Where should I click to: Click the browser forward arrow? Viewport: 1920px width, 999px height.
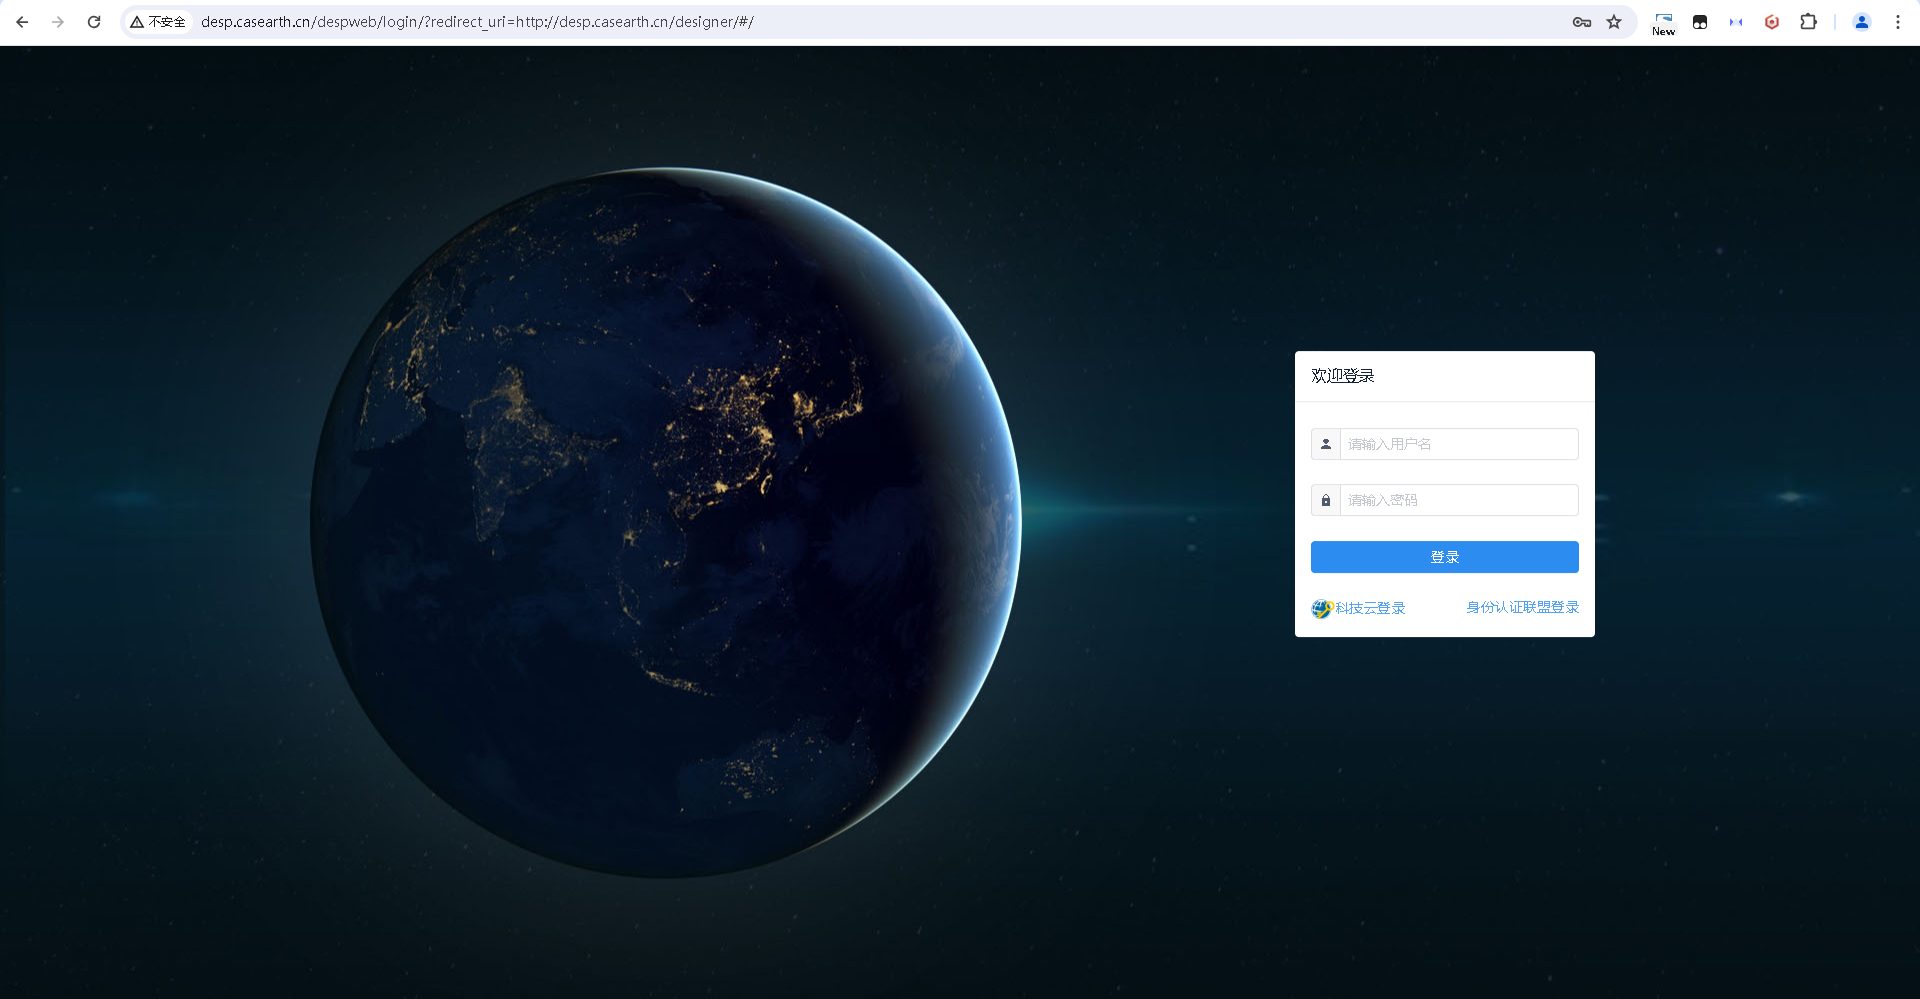point(58,22)
